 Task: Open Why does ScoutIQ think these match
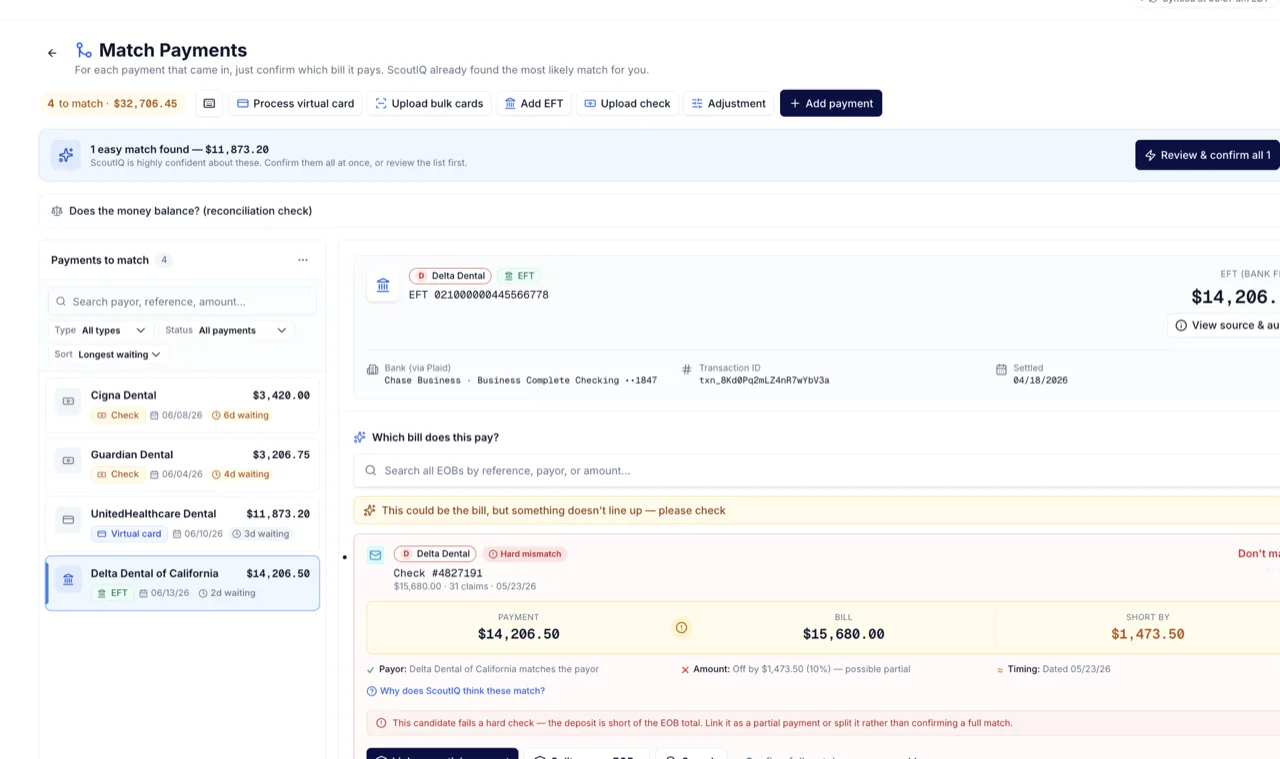(x=456, y=691)
